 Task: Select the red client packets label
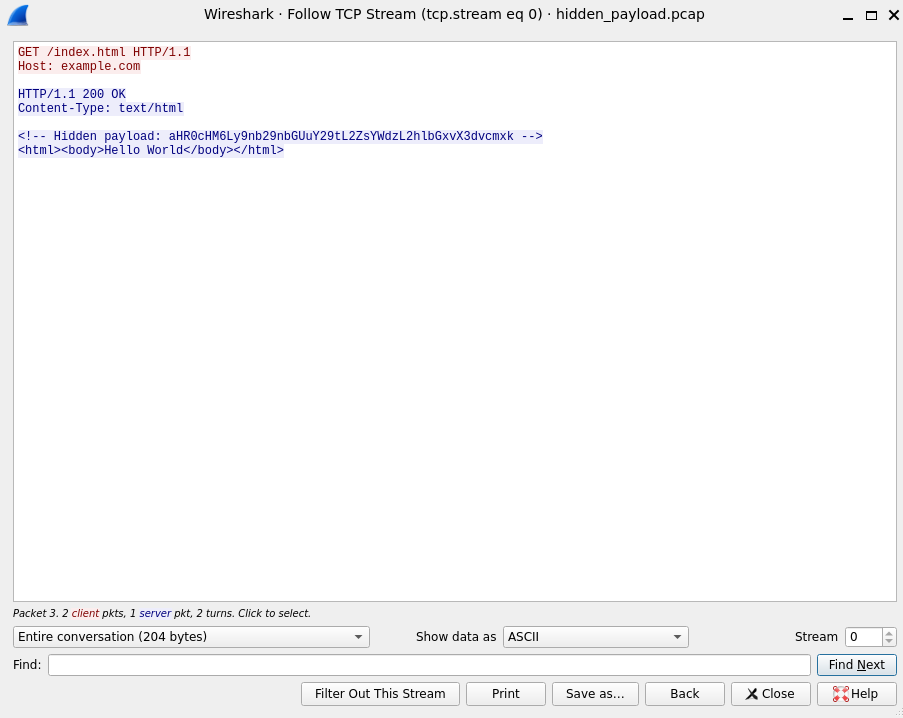85,613
